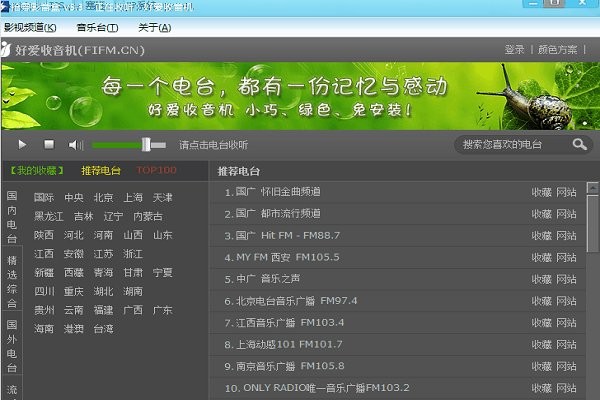
Task: Click the station search input field
Action: (512, 145)
